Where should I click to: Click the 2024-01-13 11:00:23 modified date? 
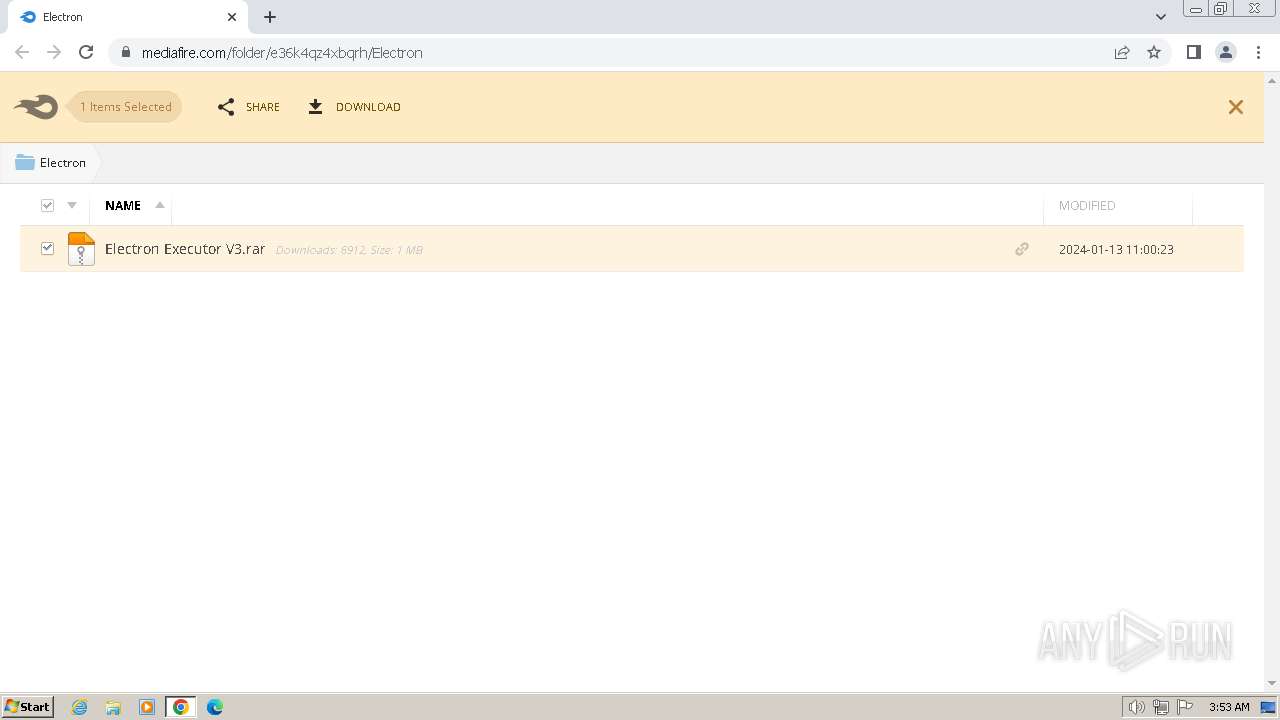click(x=1116, y=249)
